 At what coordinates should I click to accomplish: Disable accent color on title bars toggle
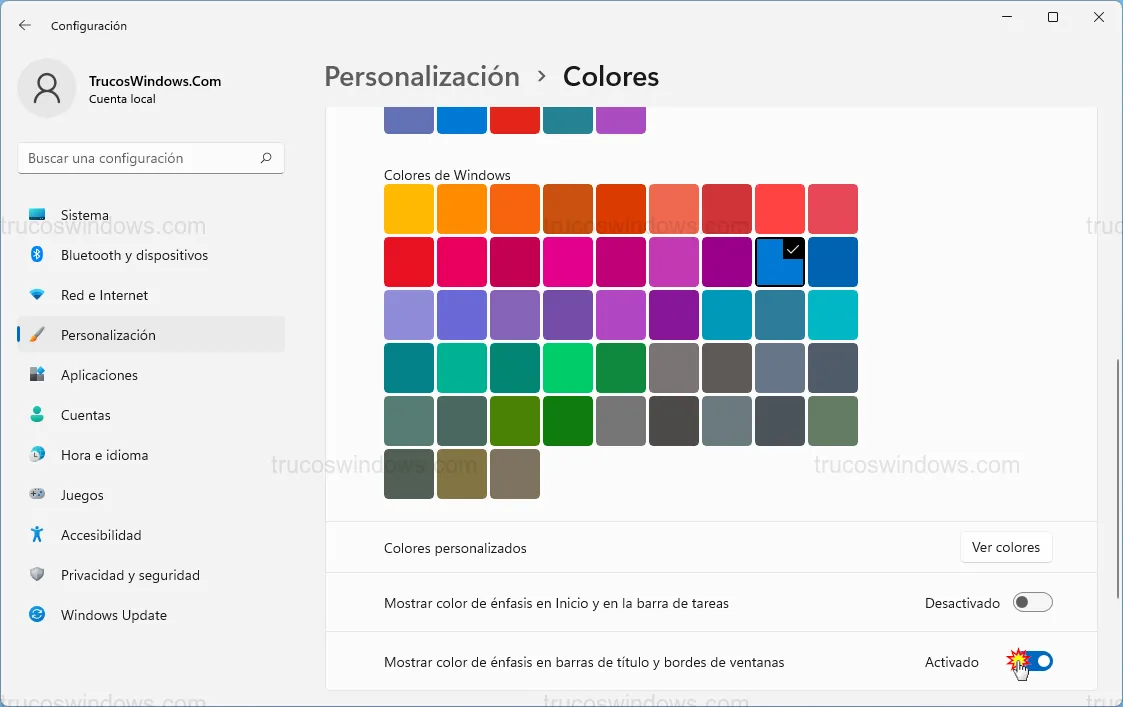[1034, 662]
